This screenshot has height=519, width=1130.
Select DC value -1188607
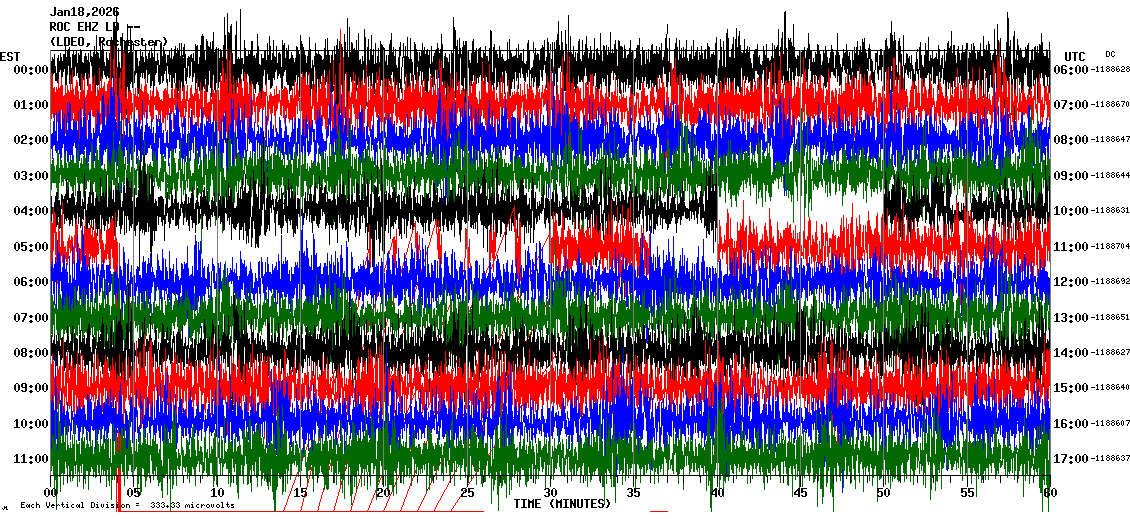pyautogui.click(x=1110, y=422)
